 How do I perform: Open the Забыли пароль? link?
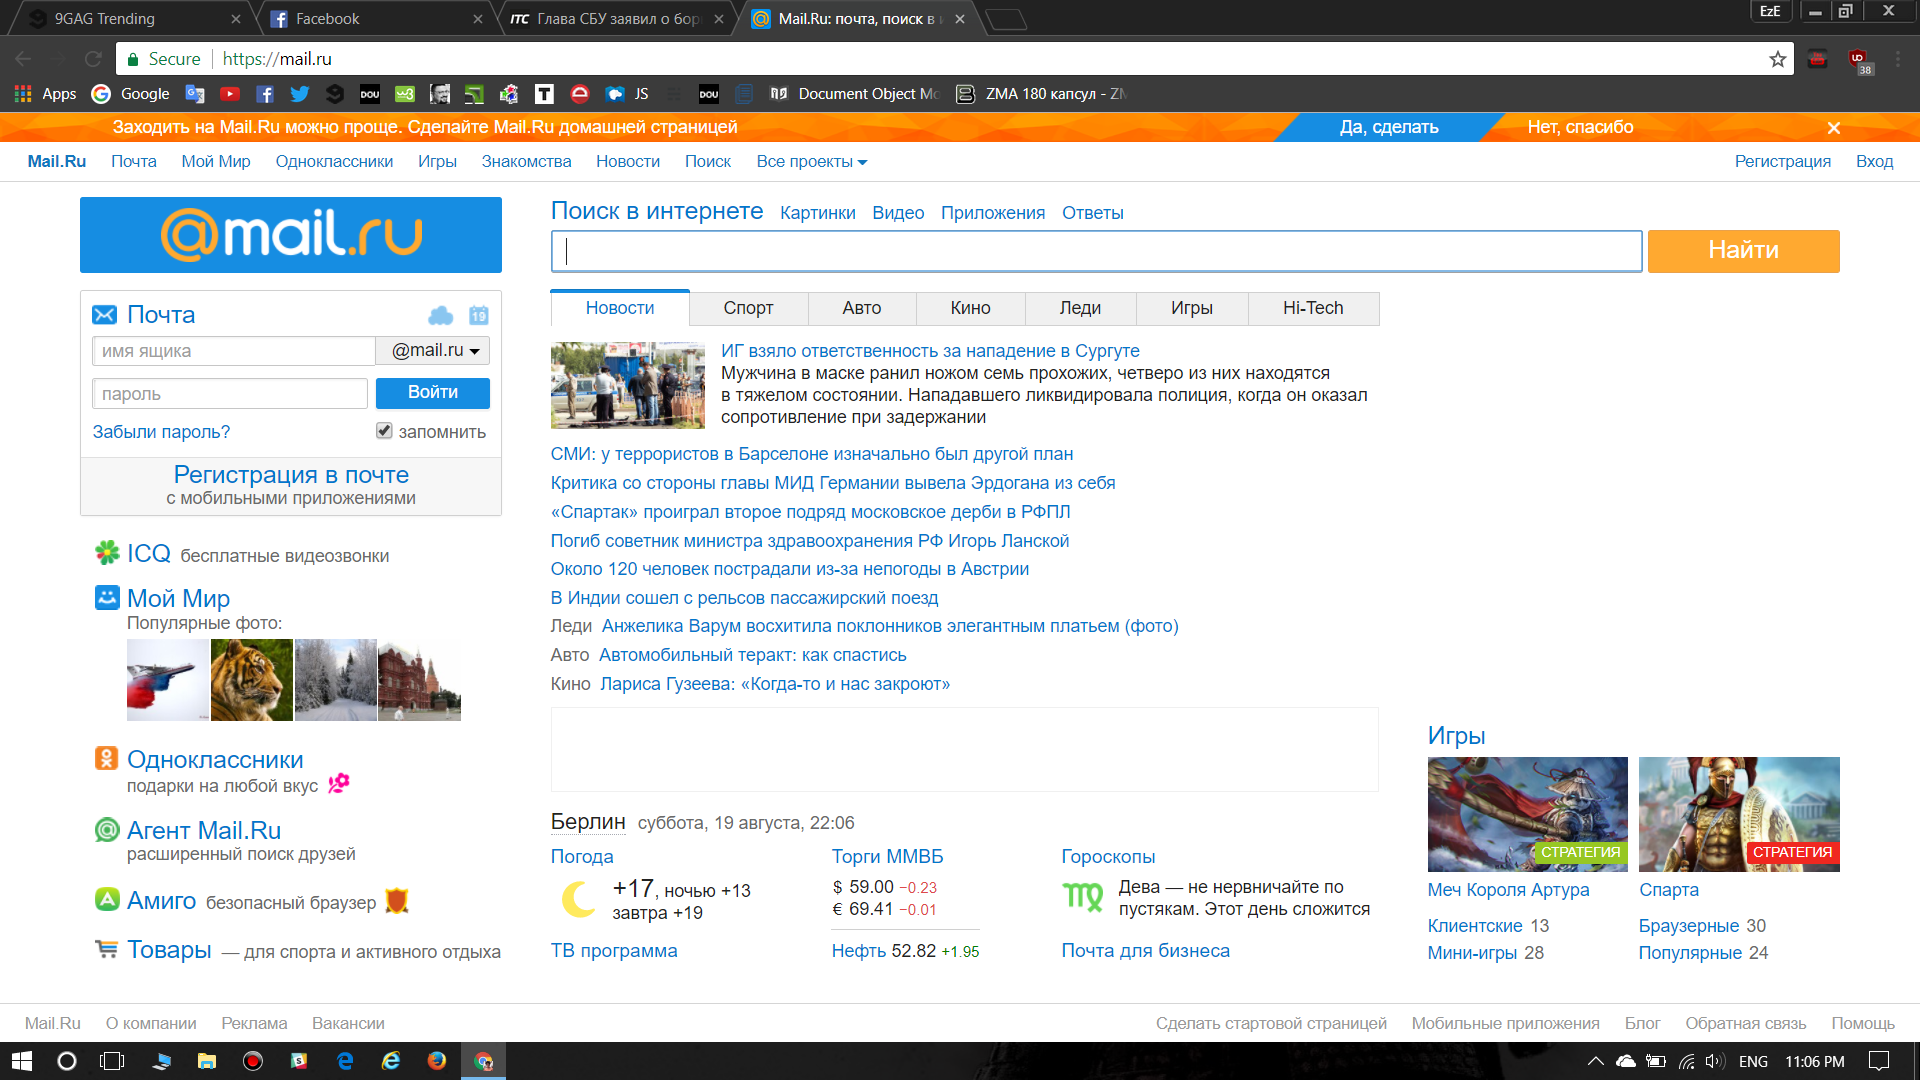(x=161, y=432)
